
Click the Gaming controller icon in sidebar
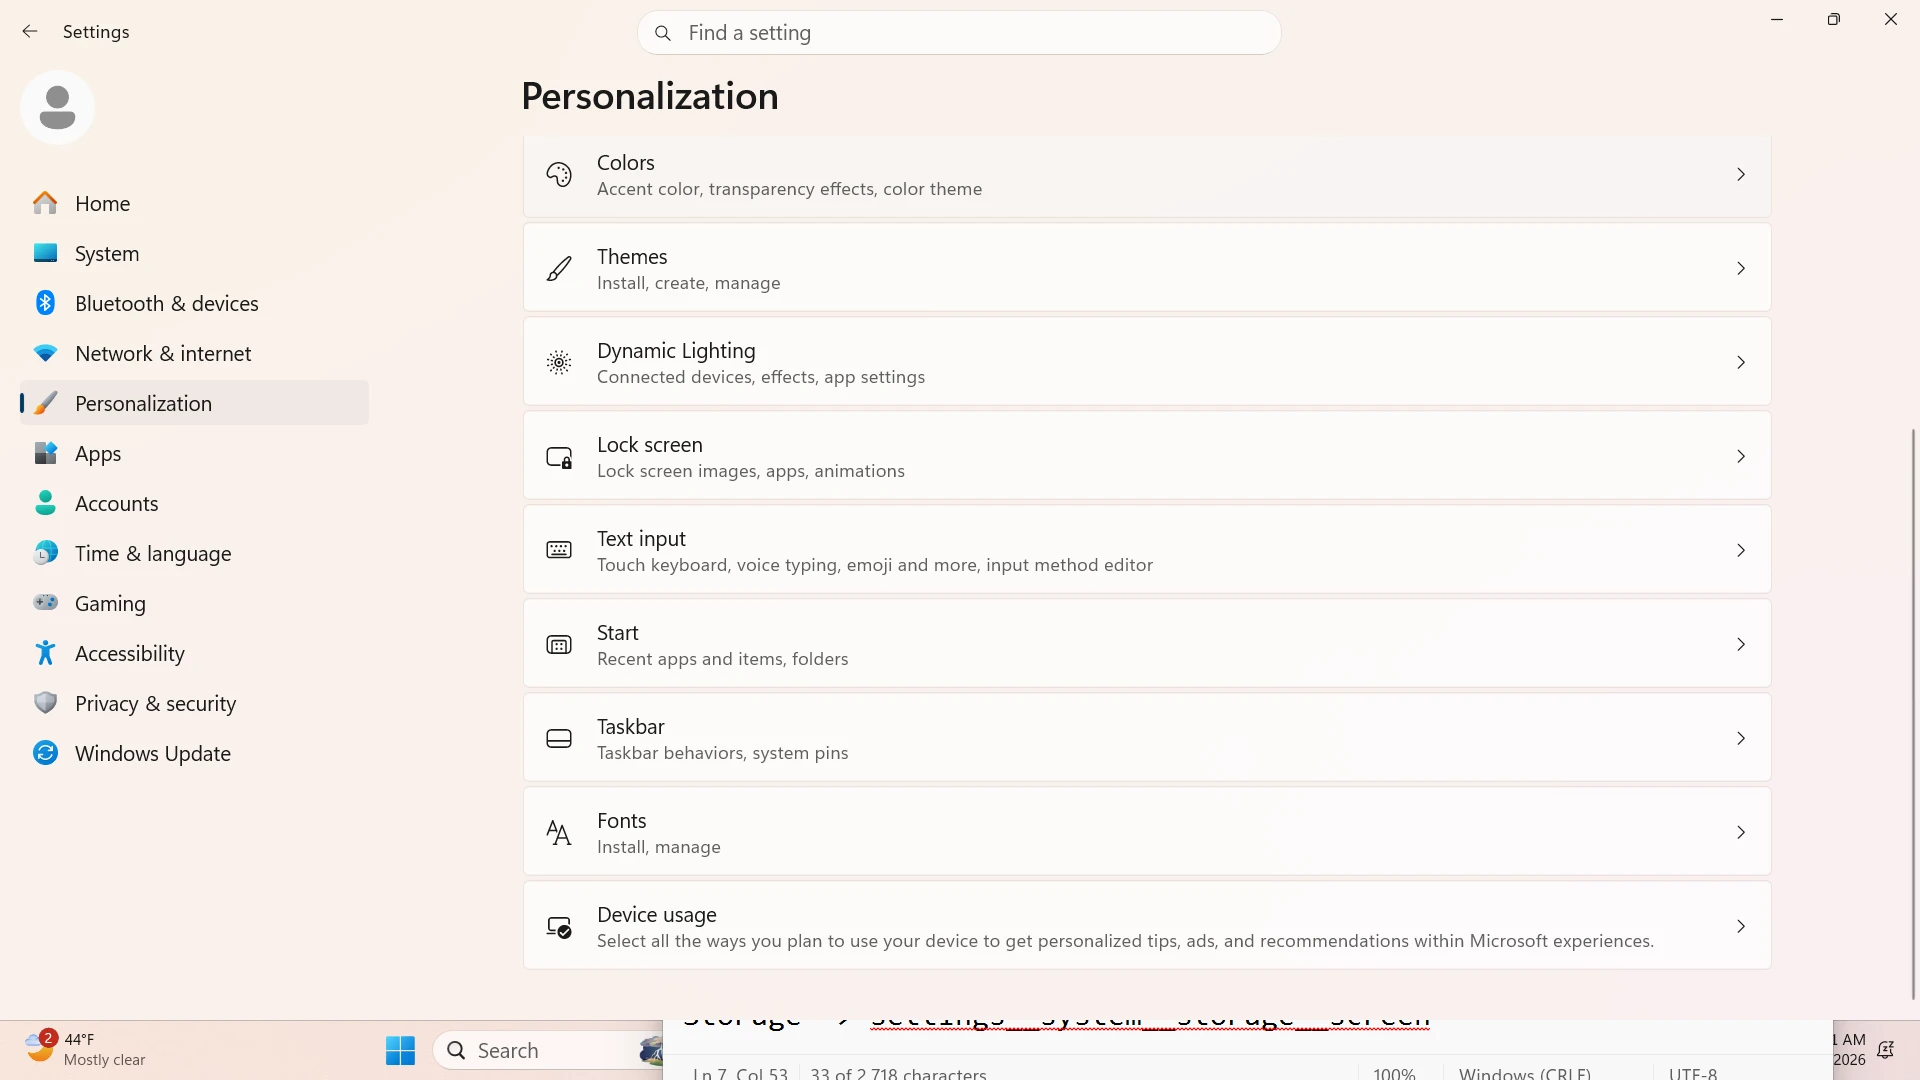45,602
